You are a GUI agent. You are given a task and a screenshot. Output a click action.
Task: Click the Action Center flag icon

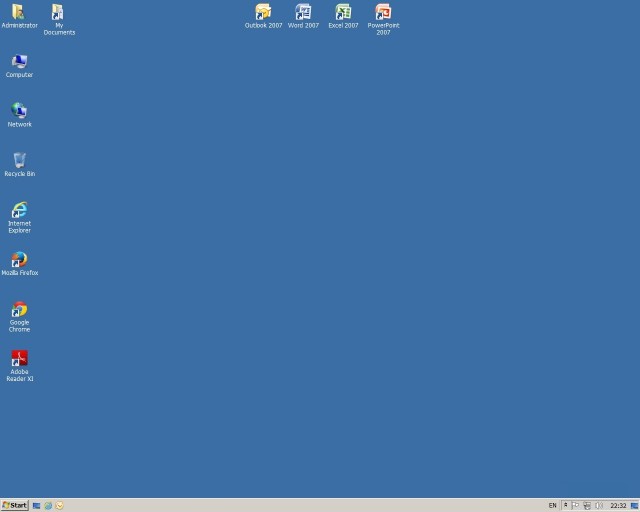point(576,505)
